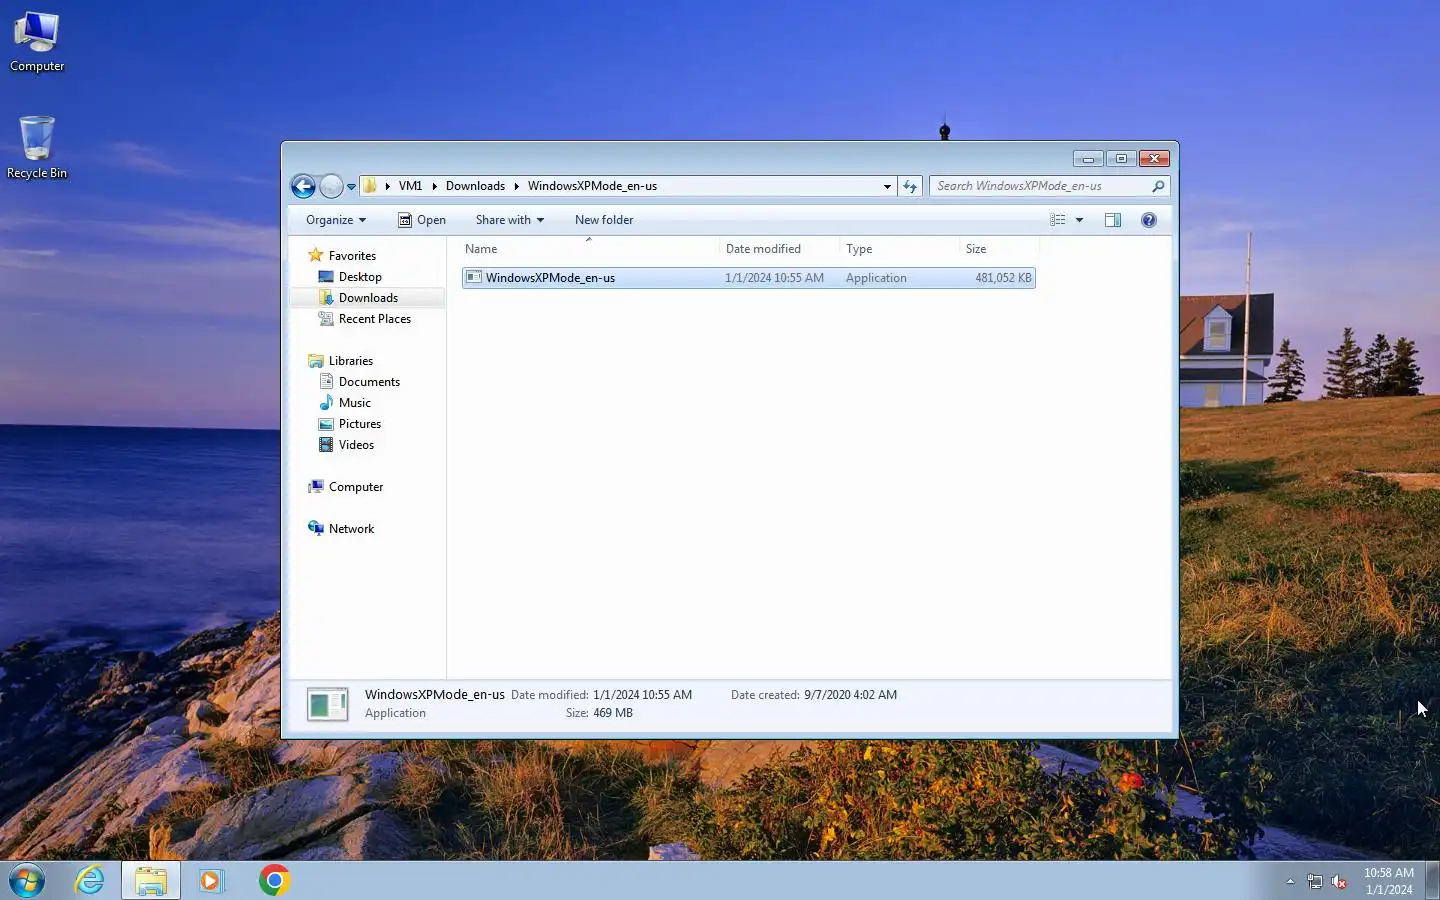The width and height of the screenshot is (1440, 900).
Task: Select Downloads in the address breadcrumb
Action: [475, 186]
